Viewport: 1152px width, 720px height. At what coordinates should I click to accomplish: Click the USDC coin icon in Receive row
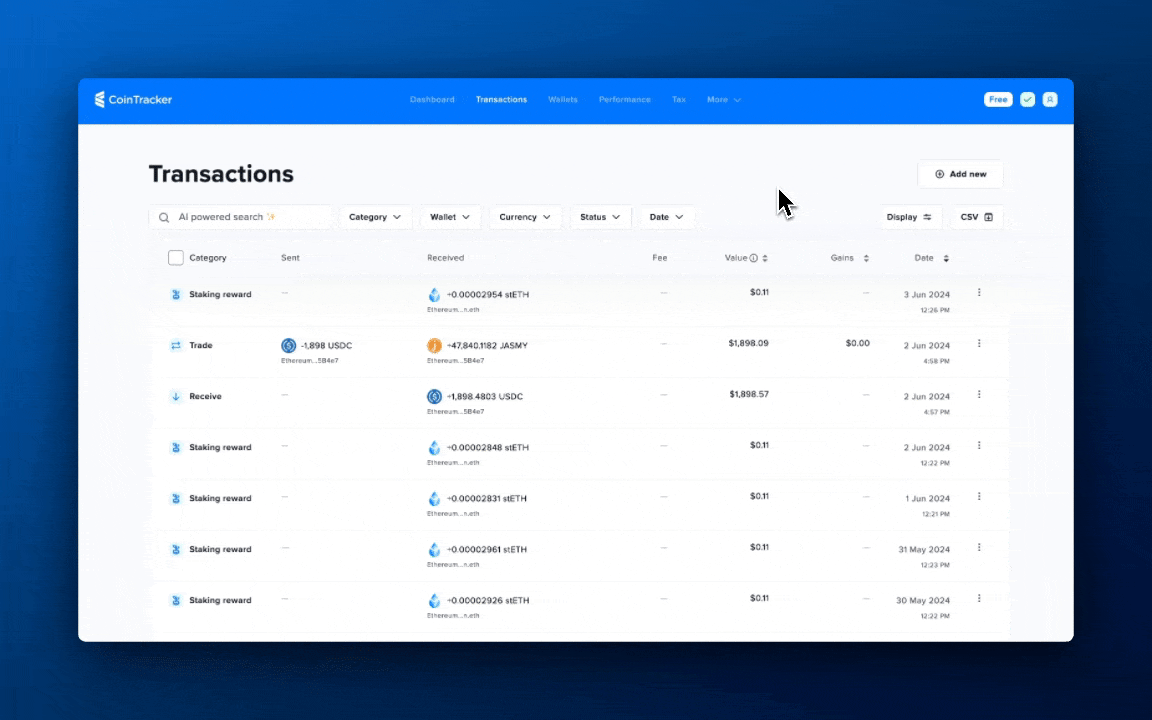click(434, 396)
